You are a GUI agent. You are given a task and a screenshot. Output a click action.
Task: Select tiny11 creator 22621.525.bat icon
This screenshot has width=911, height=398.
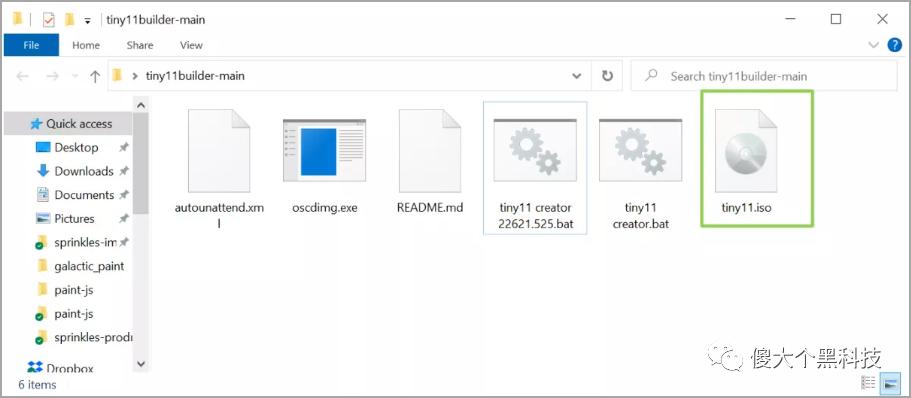pos(535,150)
